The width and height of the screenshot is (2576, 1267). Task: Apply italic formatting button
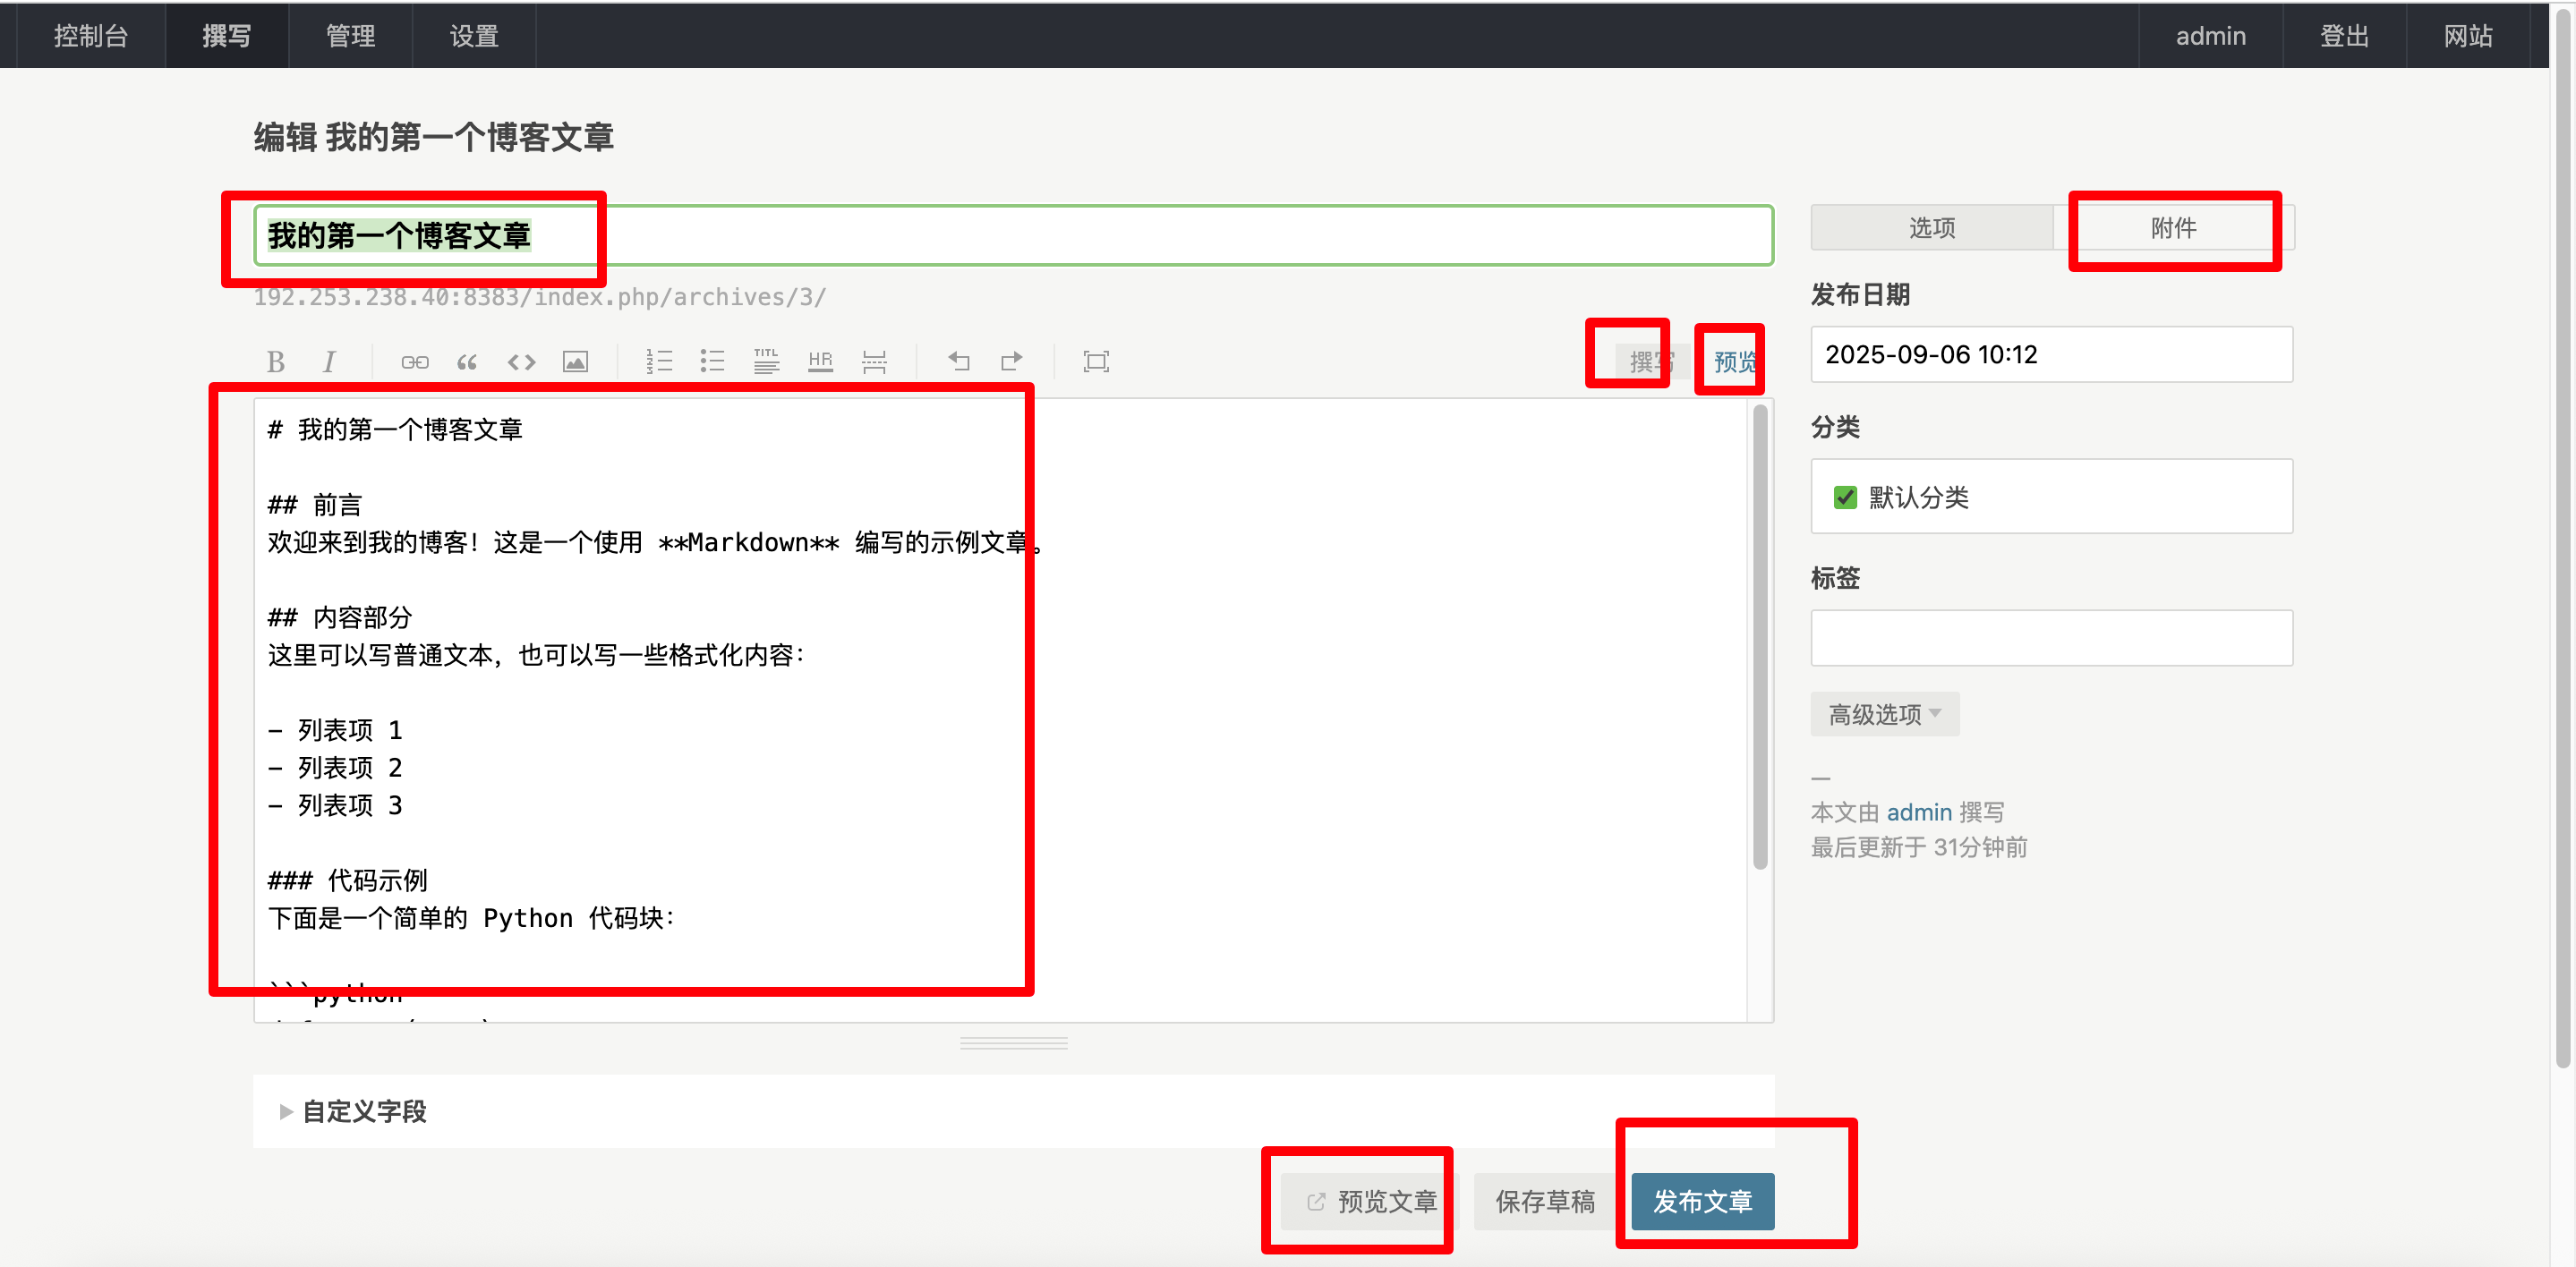329,361
